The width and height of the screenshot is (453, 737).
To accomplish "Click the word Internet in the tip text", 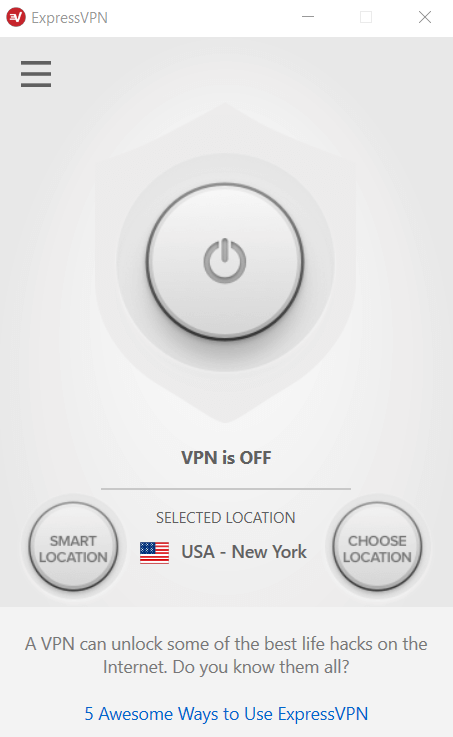I will click(134, 667).
